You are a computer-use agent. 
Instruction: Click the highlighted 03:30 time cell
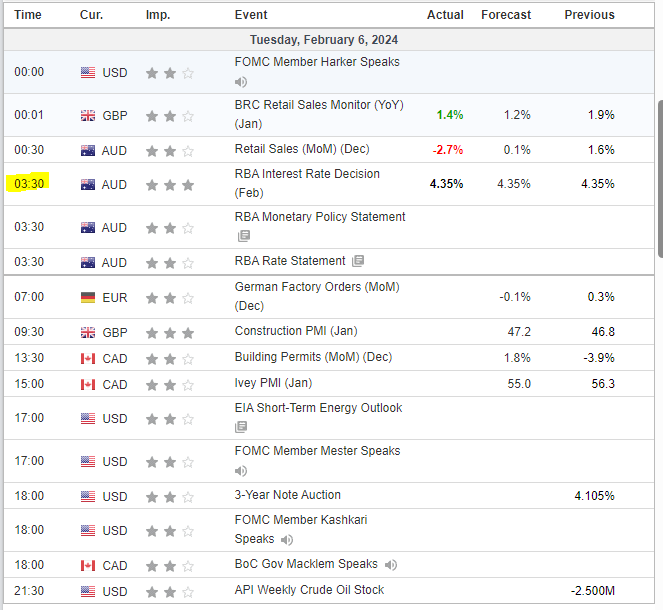coord(29,185)
